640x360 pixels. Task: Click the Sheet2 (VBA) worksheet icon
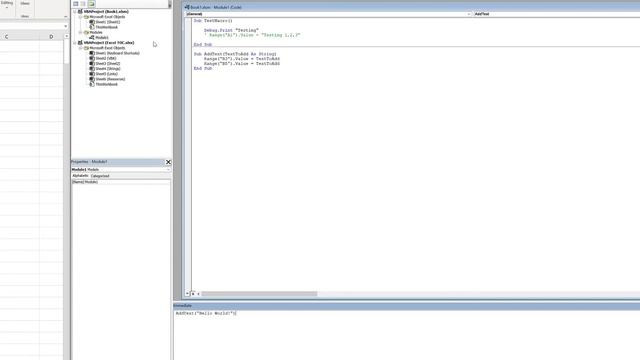pyautogui.click(x=92, y=58)
